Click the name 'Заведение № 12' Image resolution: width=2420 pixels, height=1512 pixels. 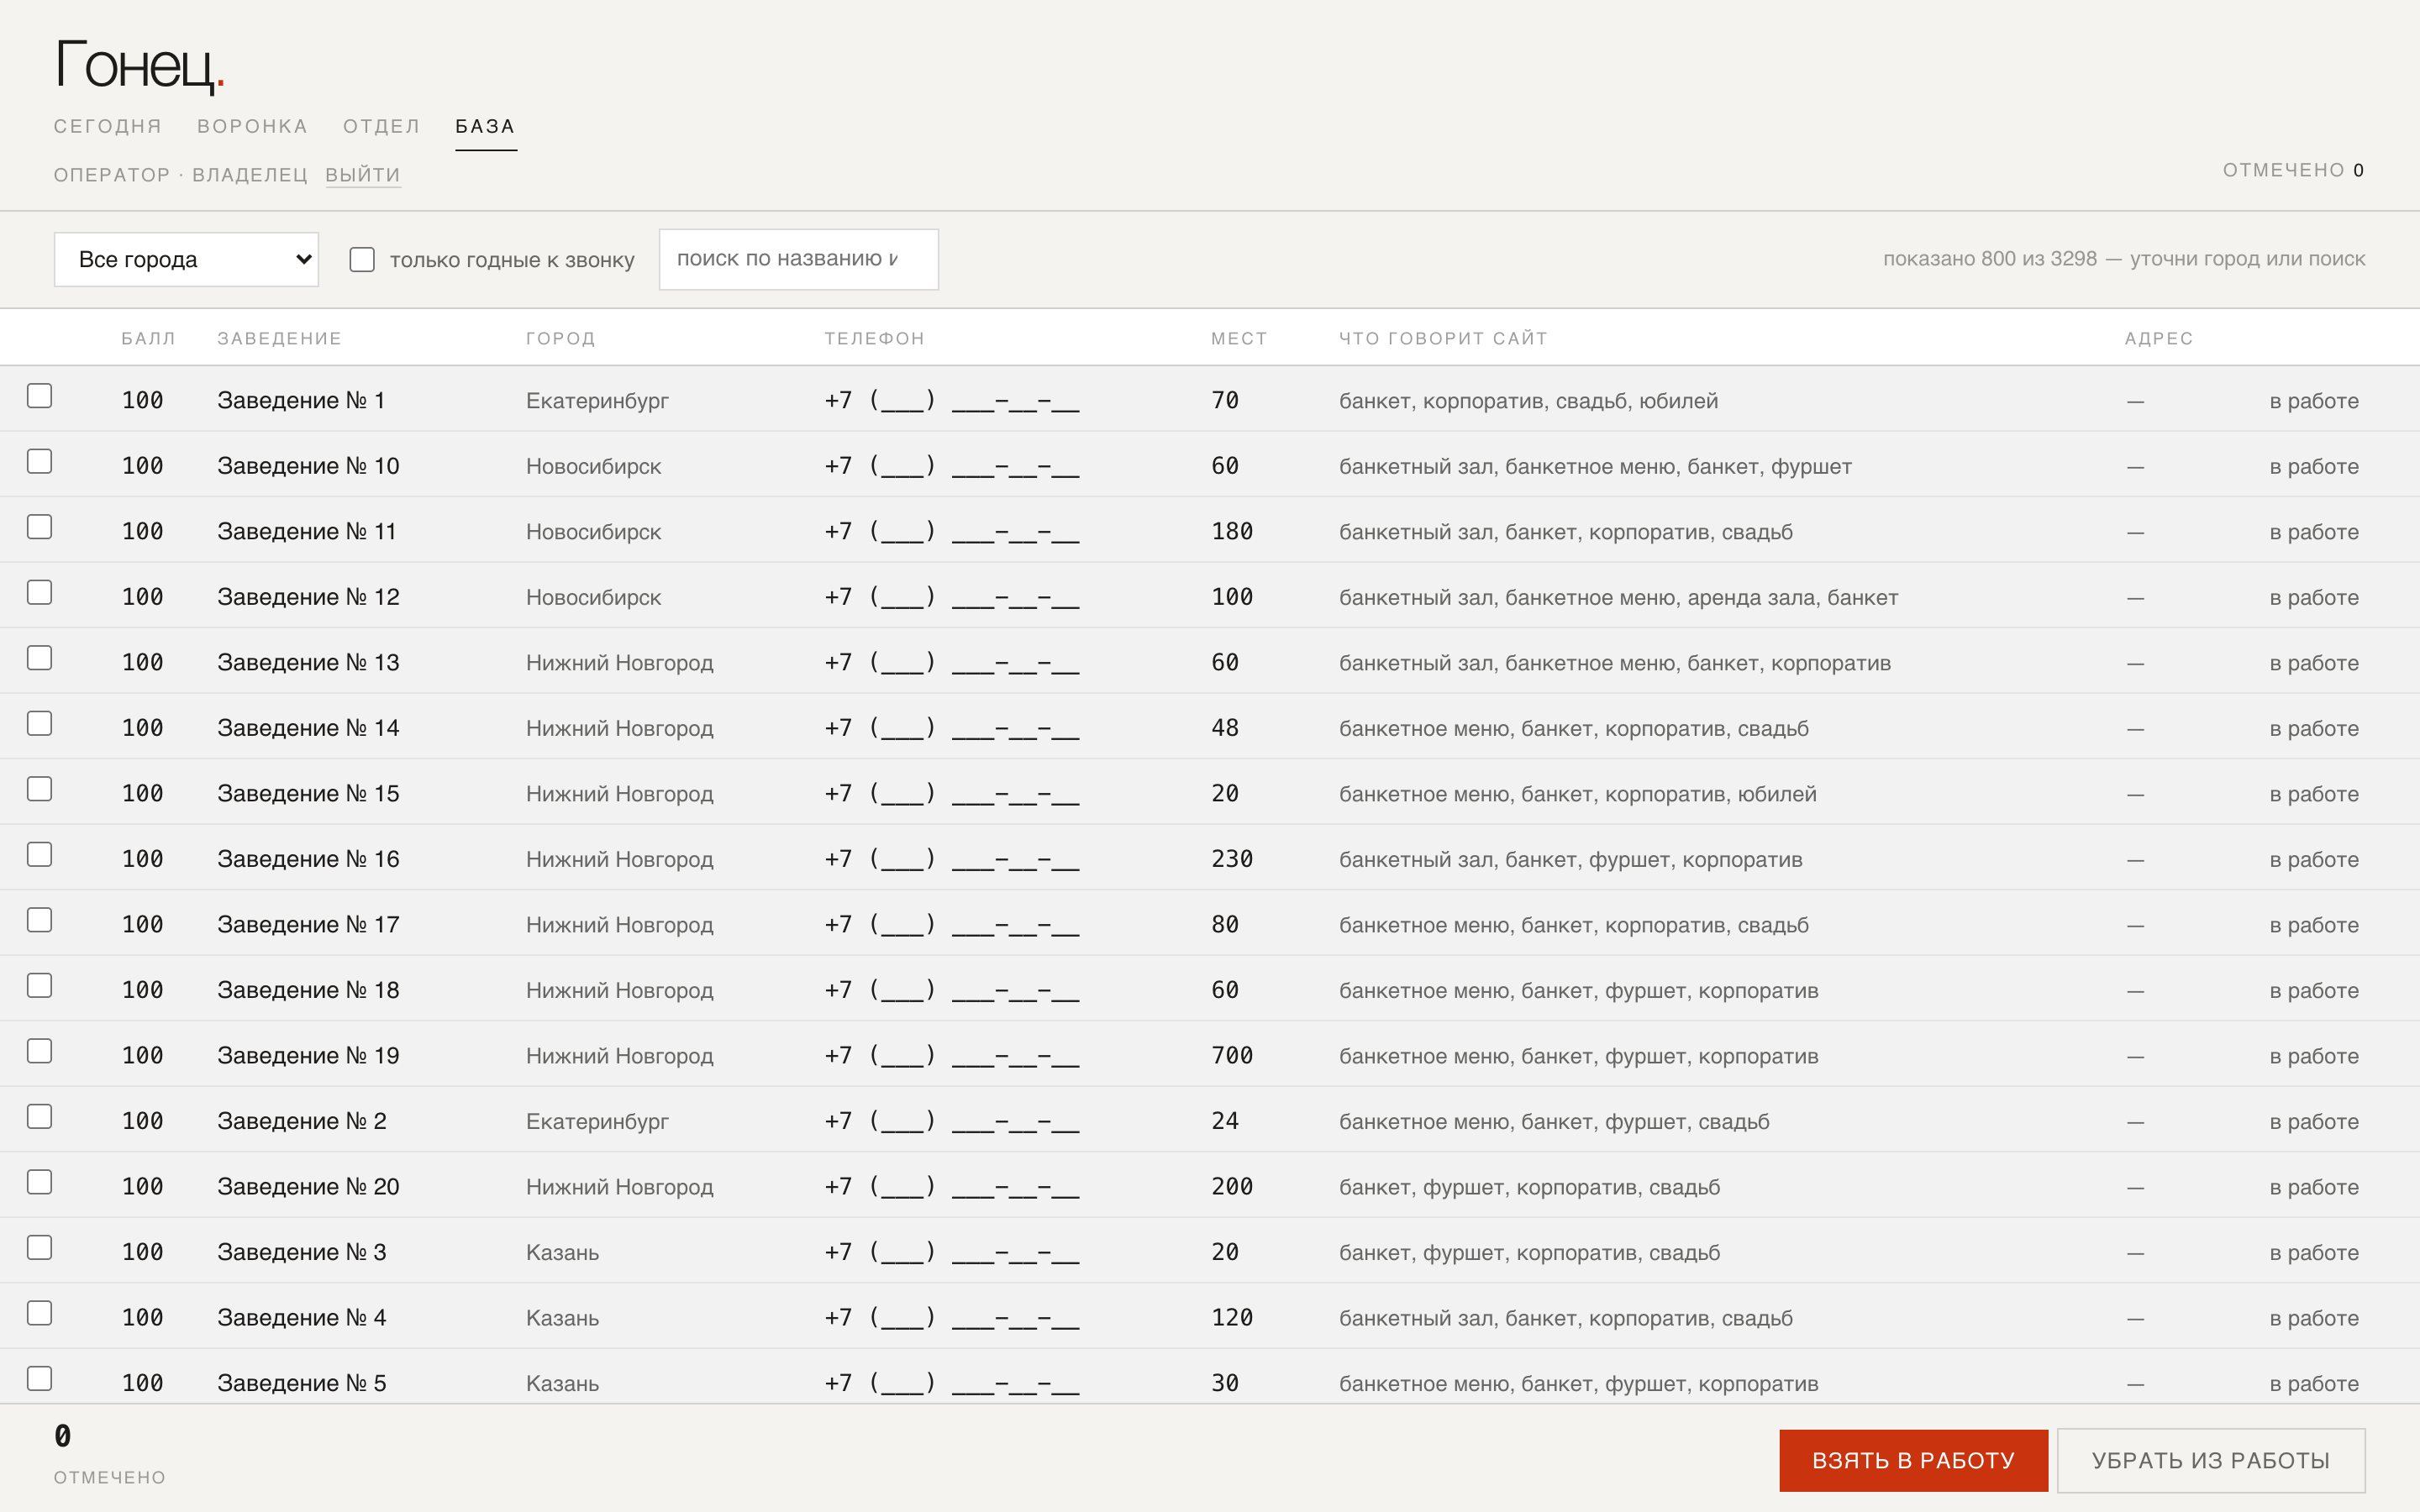coord(308,597)
